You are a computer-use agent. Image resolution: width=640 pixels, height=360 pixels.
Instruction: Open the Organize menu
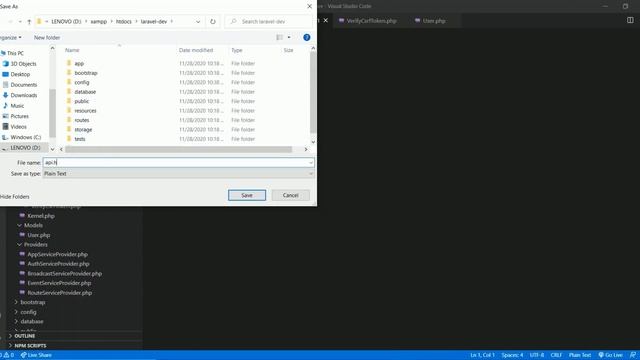10,38
